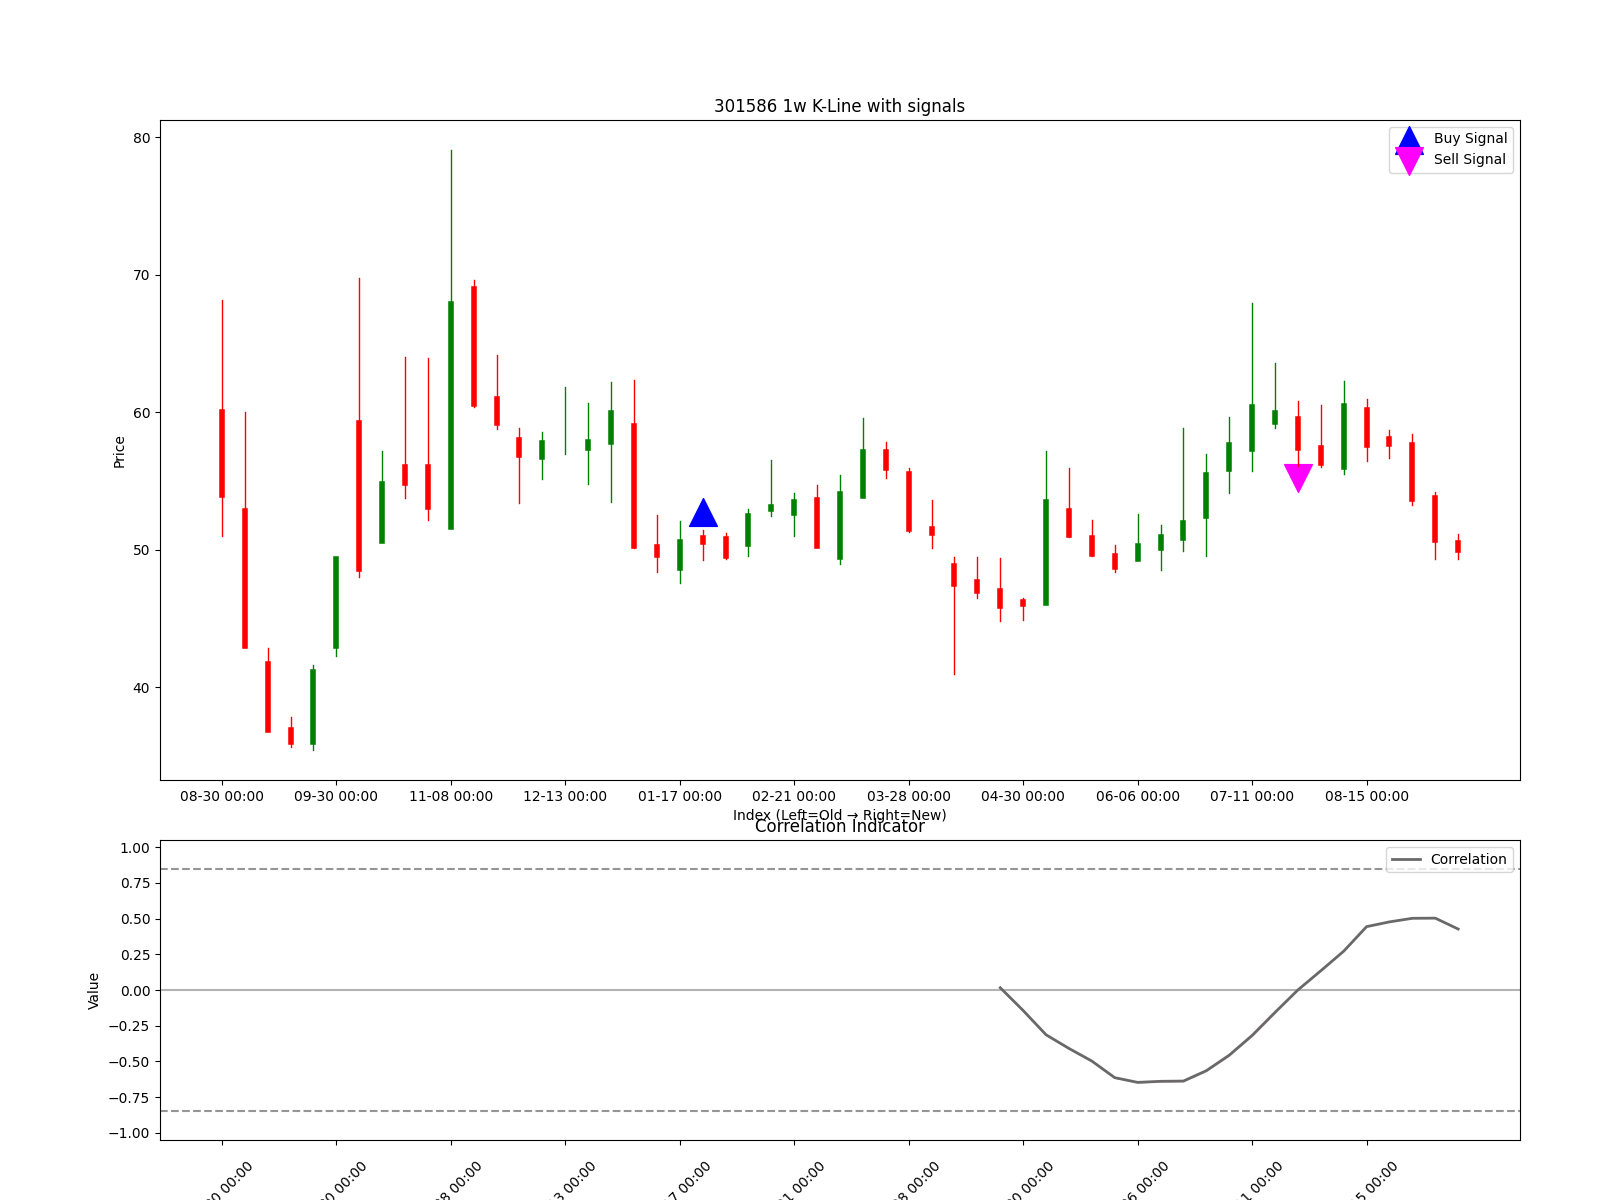Click the 'Correlation Indicator' subplot title
Image resolution: width=1600 pixels, height=1200 pixels.
839,826
